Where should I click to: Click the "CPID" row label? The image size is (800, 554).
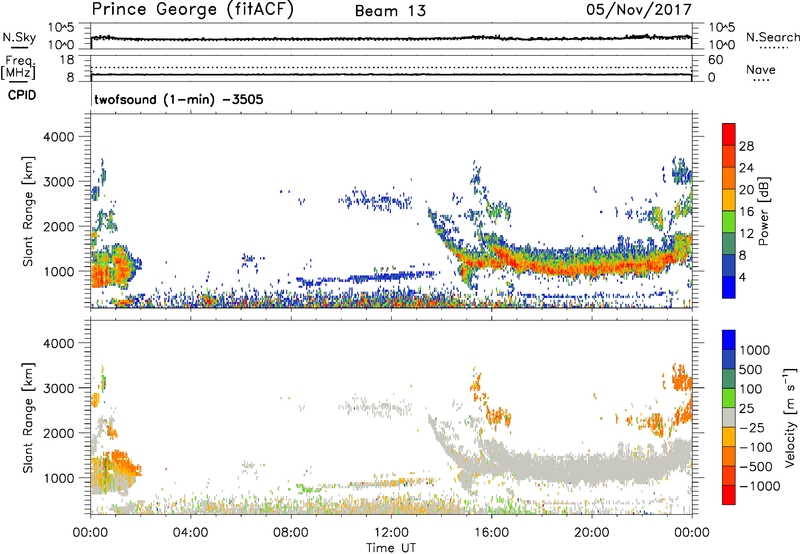(22, 95)
